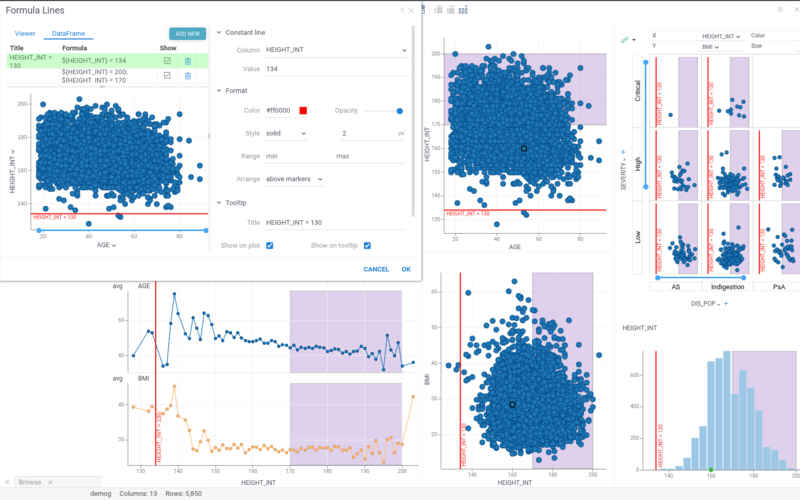Collapse the Format section
Viewport: 800px width, 500px height.
pyautogui.click(x=219, y=91)
